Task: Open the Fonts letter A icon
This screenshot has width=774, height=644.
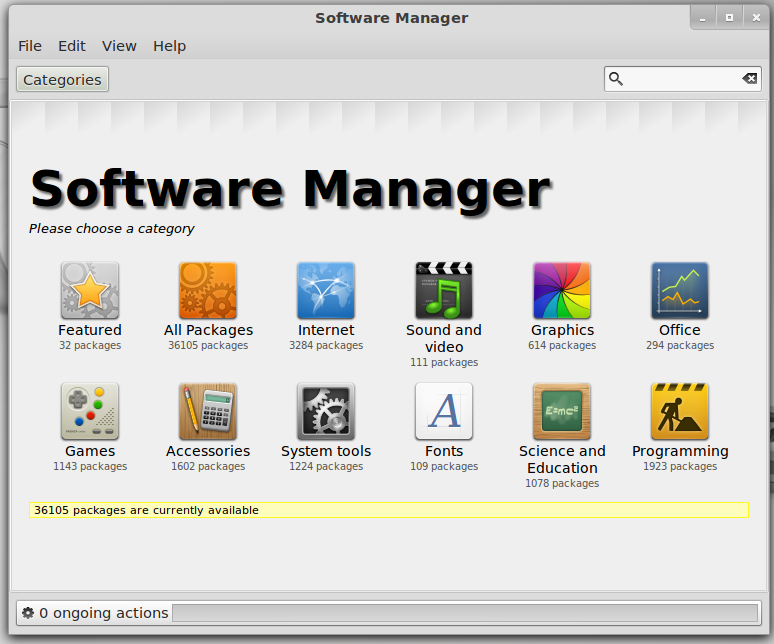Action: click(x=444, y=412)
